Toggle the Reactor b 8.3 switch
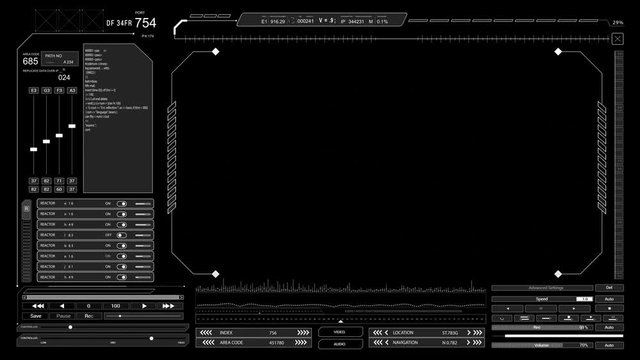 pos(122,246)
